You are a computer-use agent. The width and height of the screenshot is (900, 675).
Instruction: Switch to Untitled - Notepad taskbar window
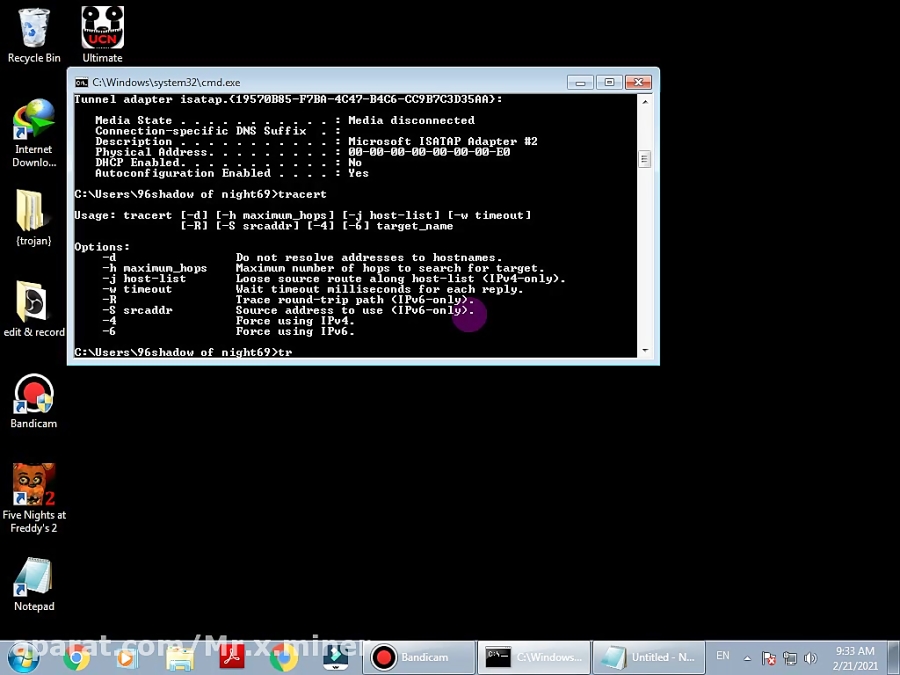pyautogui.click(x=649, y=657)
